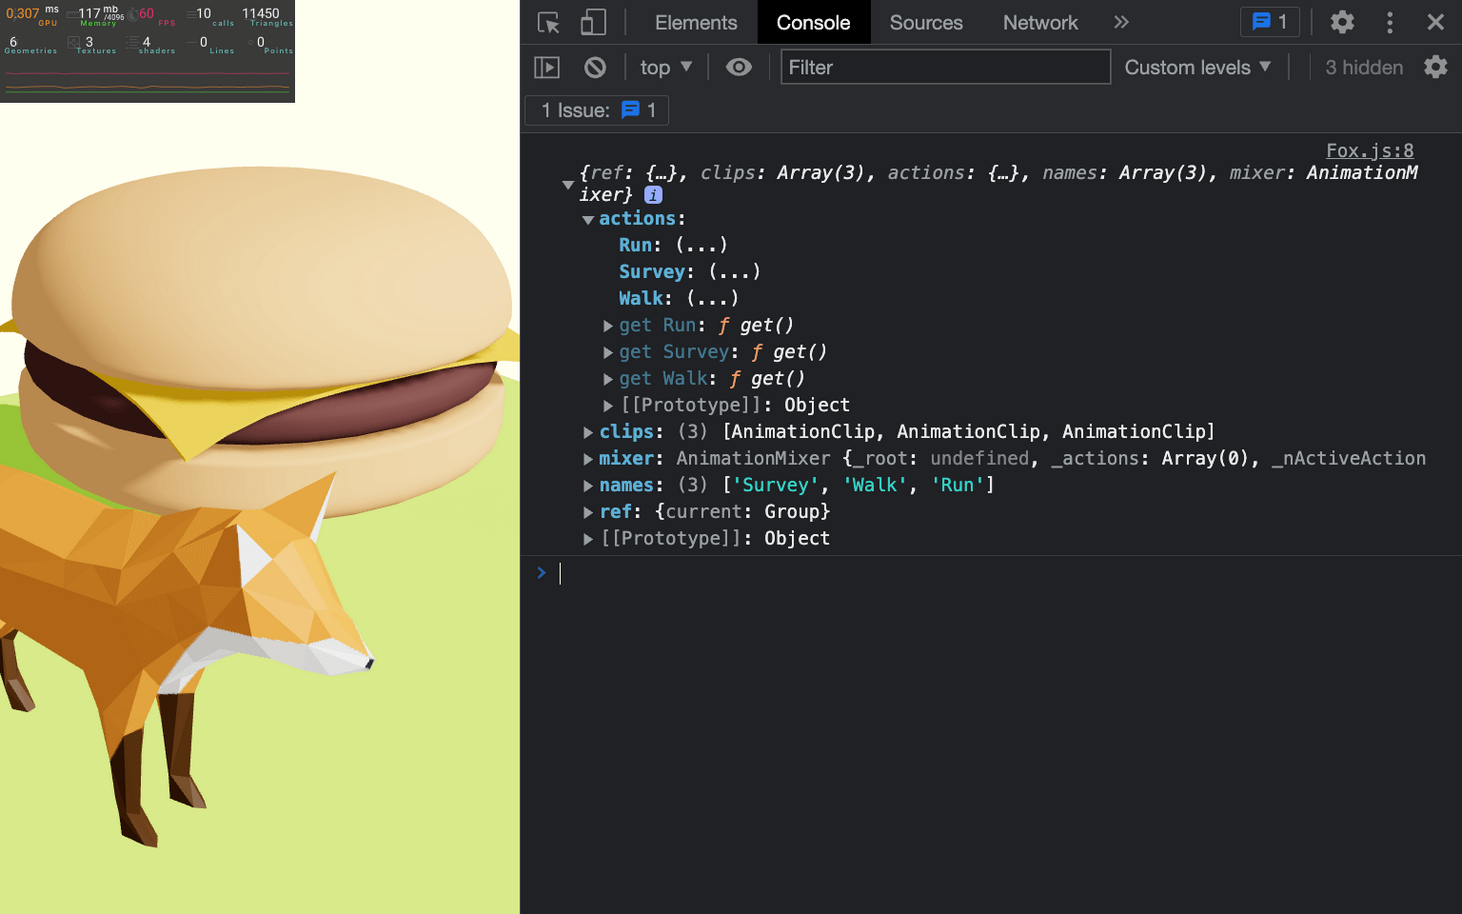The height and width of the screenshot is (914, 1462).
Task: Click the 'Survey' string in names
Action: pos(776,485)
